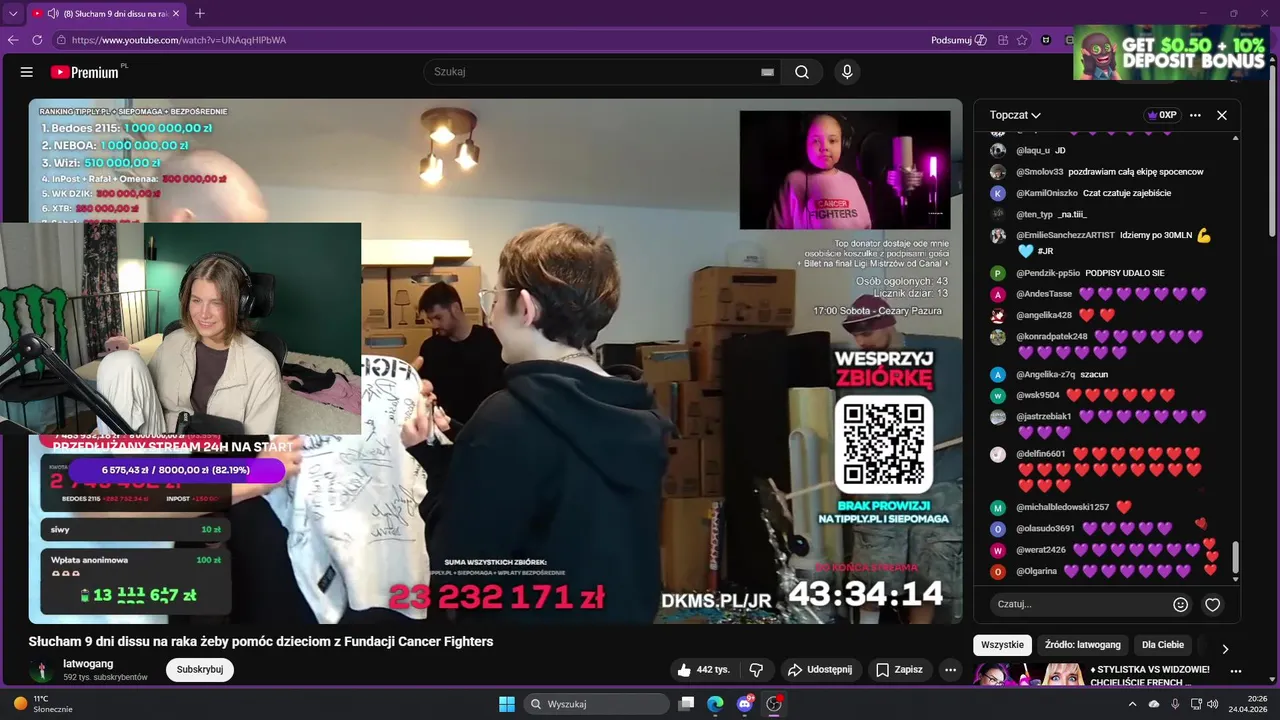
Task: Open OneDrive cloud tray icon
Action: click(1154, 704)
